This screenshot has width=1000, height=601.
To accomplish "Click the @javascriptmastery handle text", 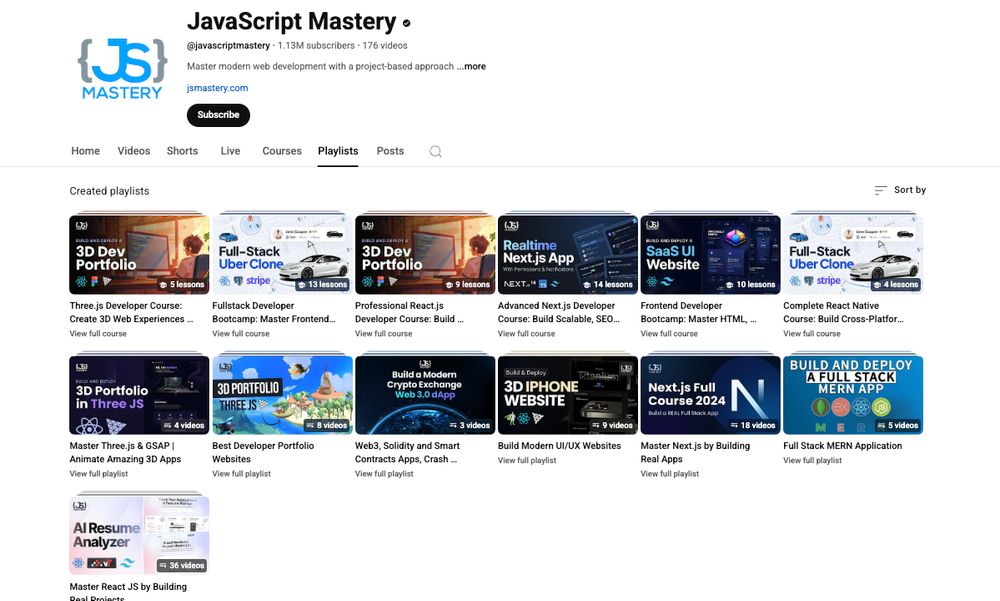I will (228, 46).
